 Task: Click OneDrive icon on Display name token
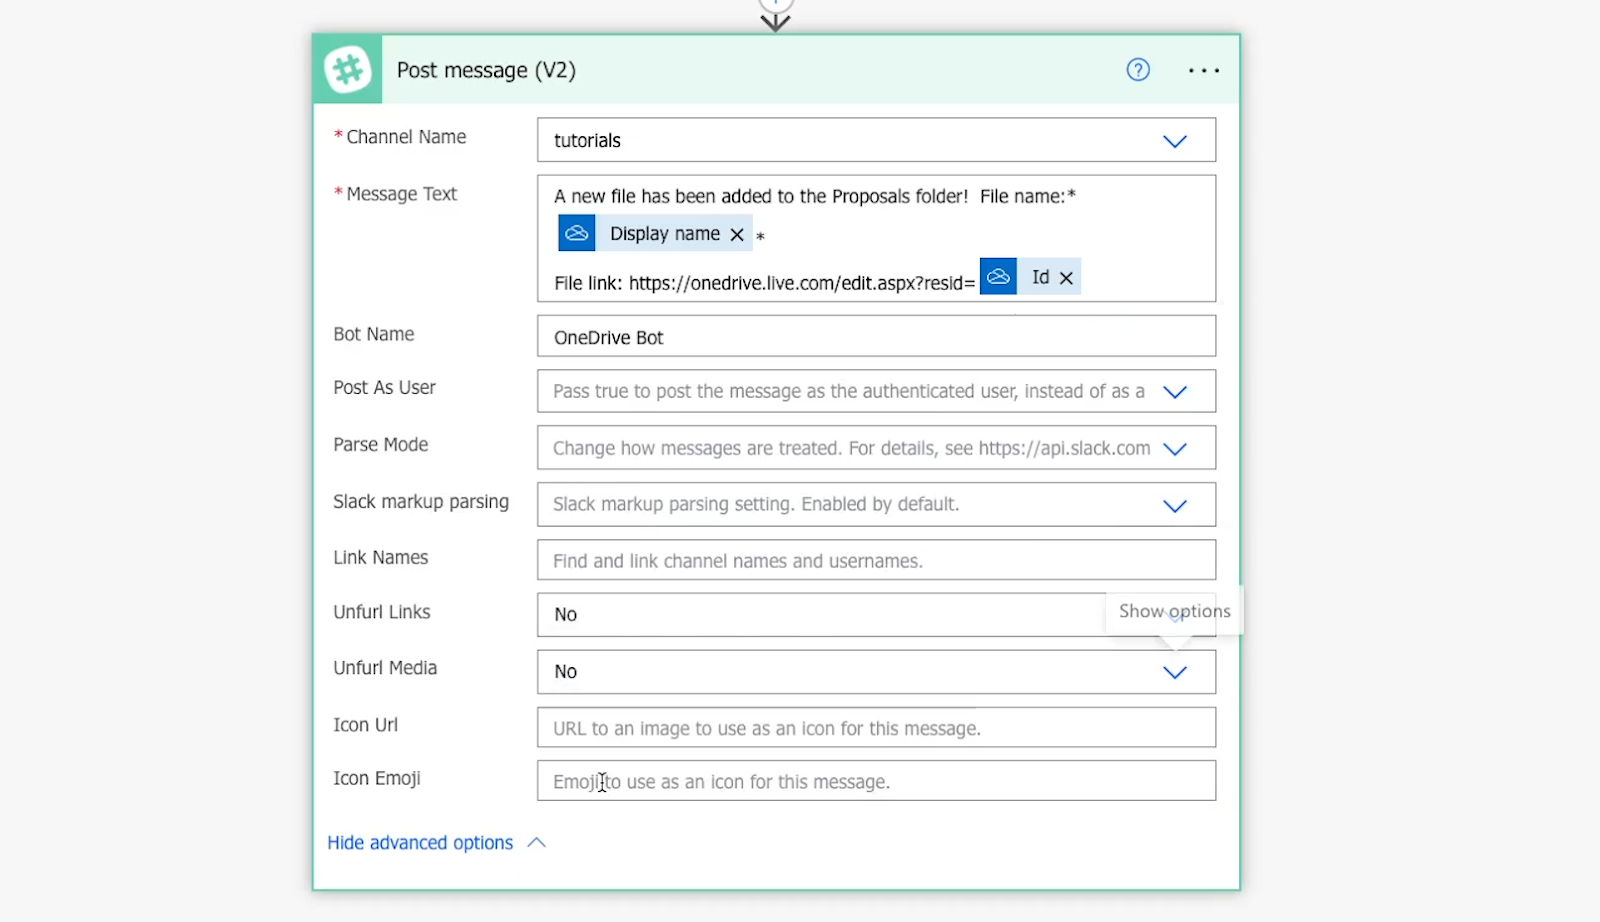tap(577, 233)
